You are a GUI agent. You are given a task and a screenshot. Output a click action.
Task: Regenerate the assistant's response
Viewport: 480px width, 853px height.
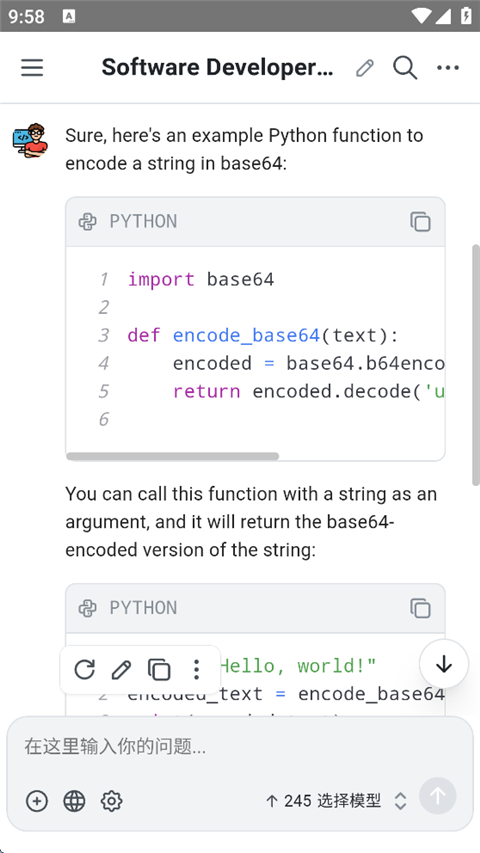pyautogui.click(x=84, y=669)
